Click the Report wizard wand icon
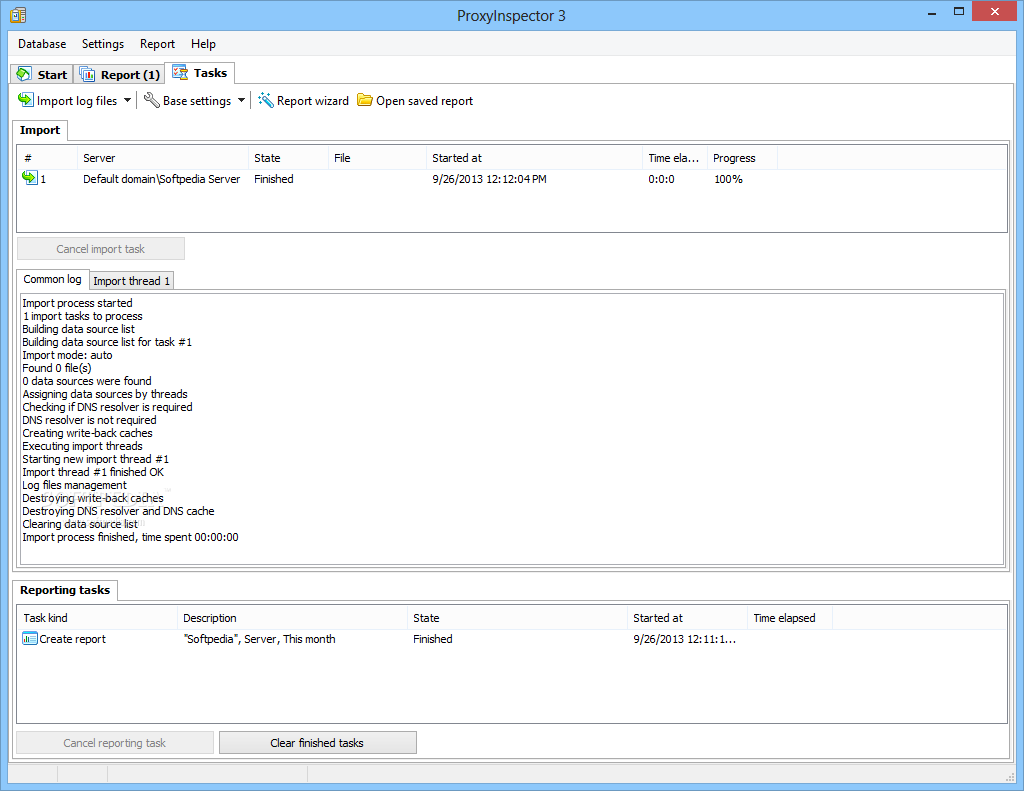Viewport: 1024px width, 791px height. click(265, 100)
